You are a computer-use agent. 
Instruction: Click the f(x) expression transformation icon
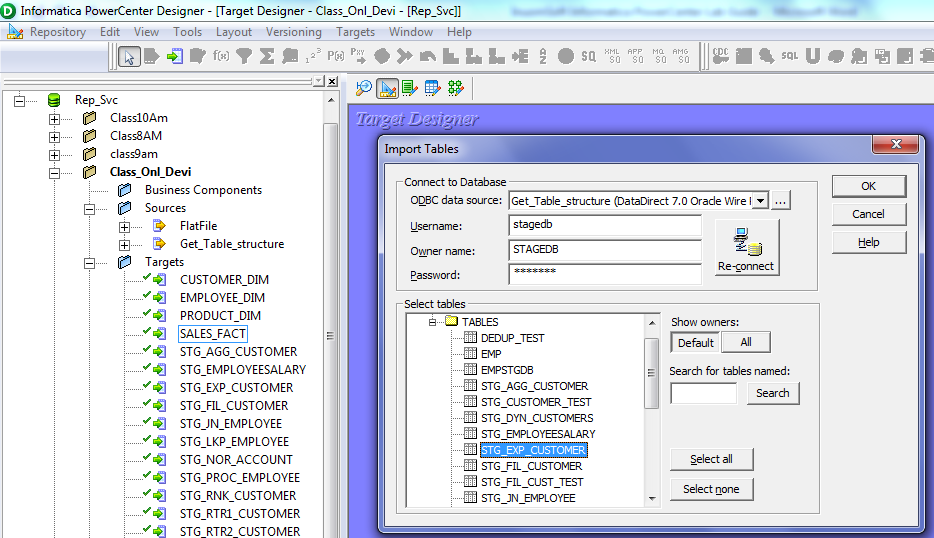click(x=221, y=57)
